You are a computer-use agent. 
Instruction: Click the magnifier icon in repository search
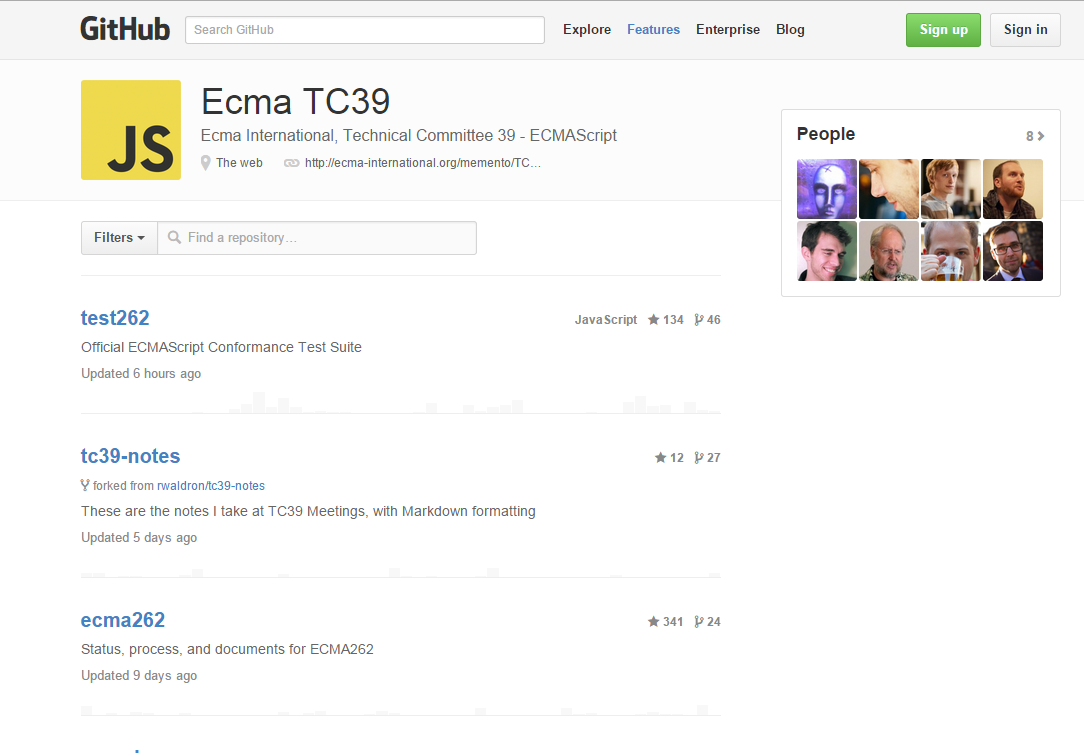coord(174,237)
